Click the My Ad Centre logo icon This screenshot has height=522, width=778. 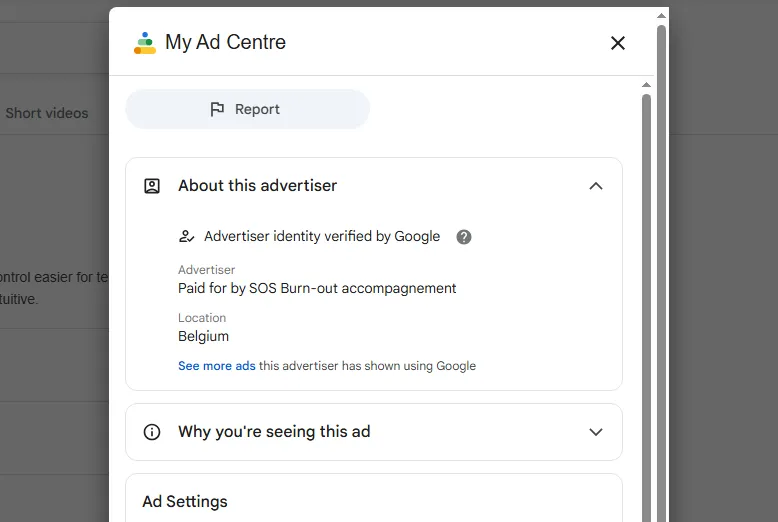point(145,43)
